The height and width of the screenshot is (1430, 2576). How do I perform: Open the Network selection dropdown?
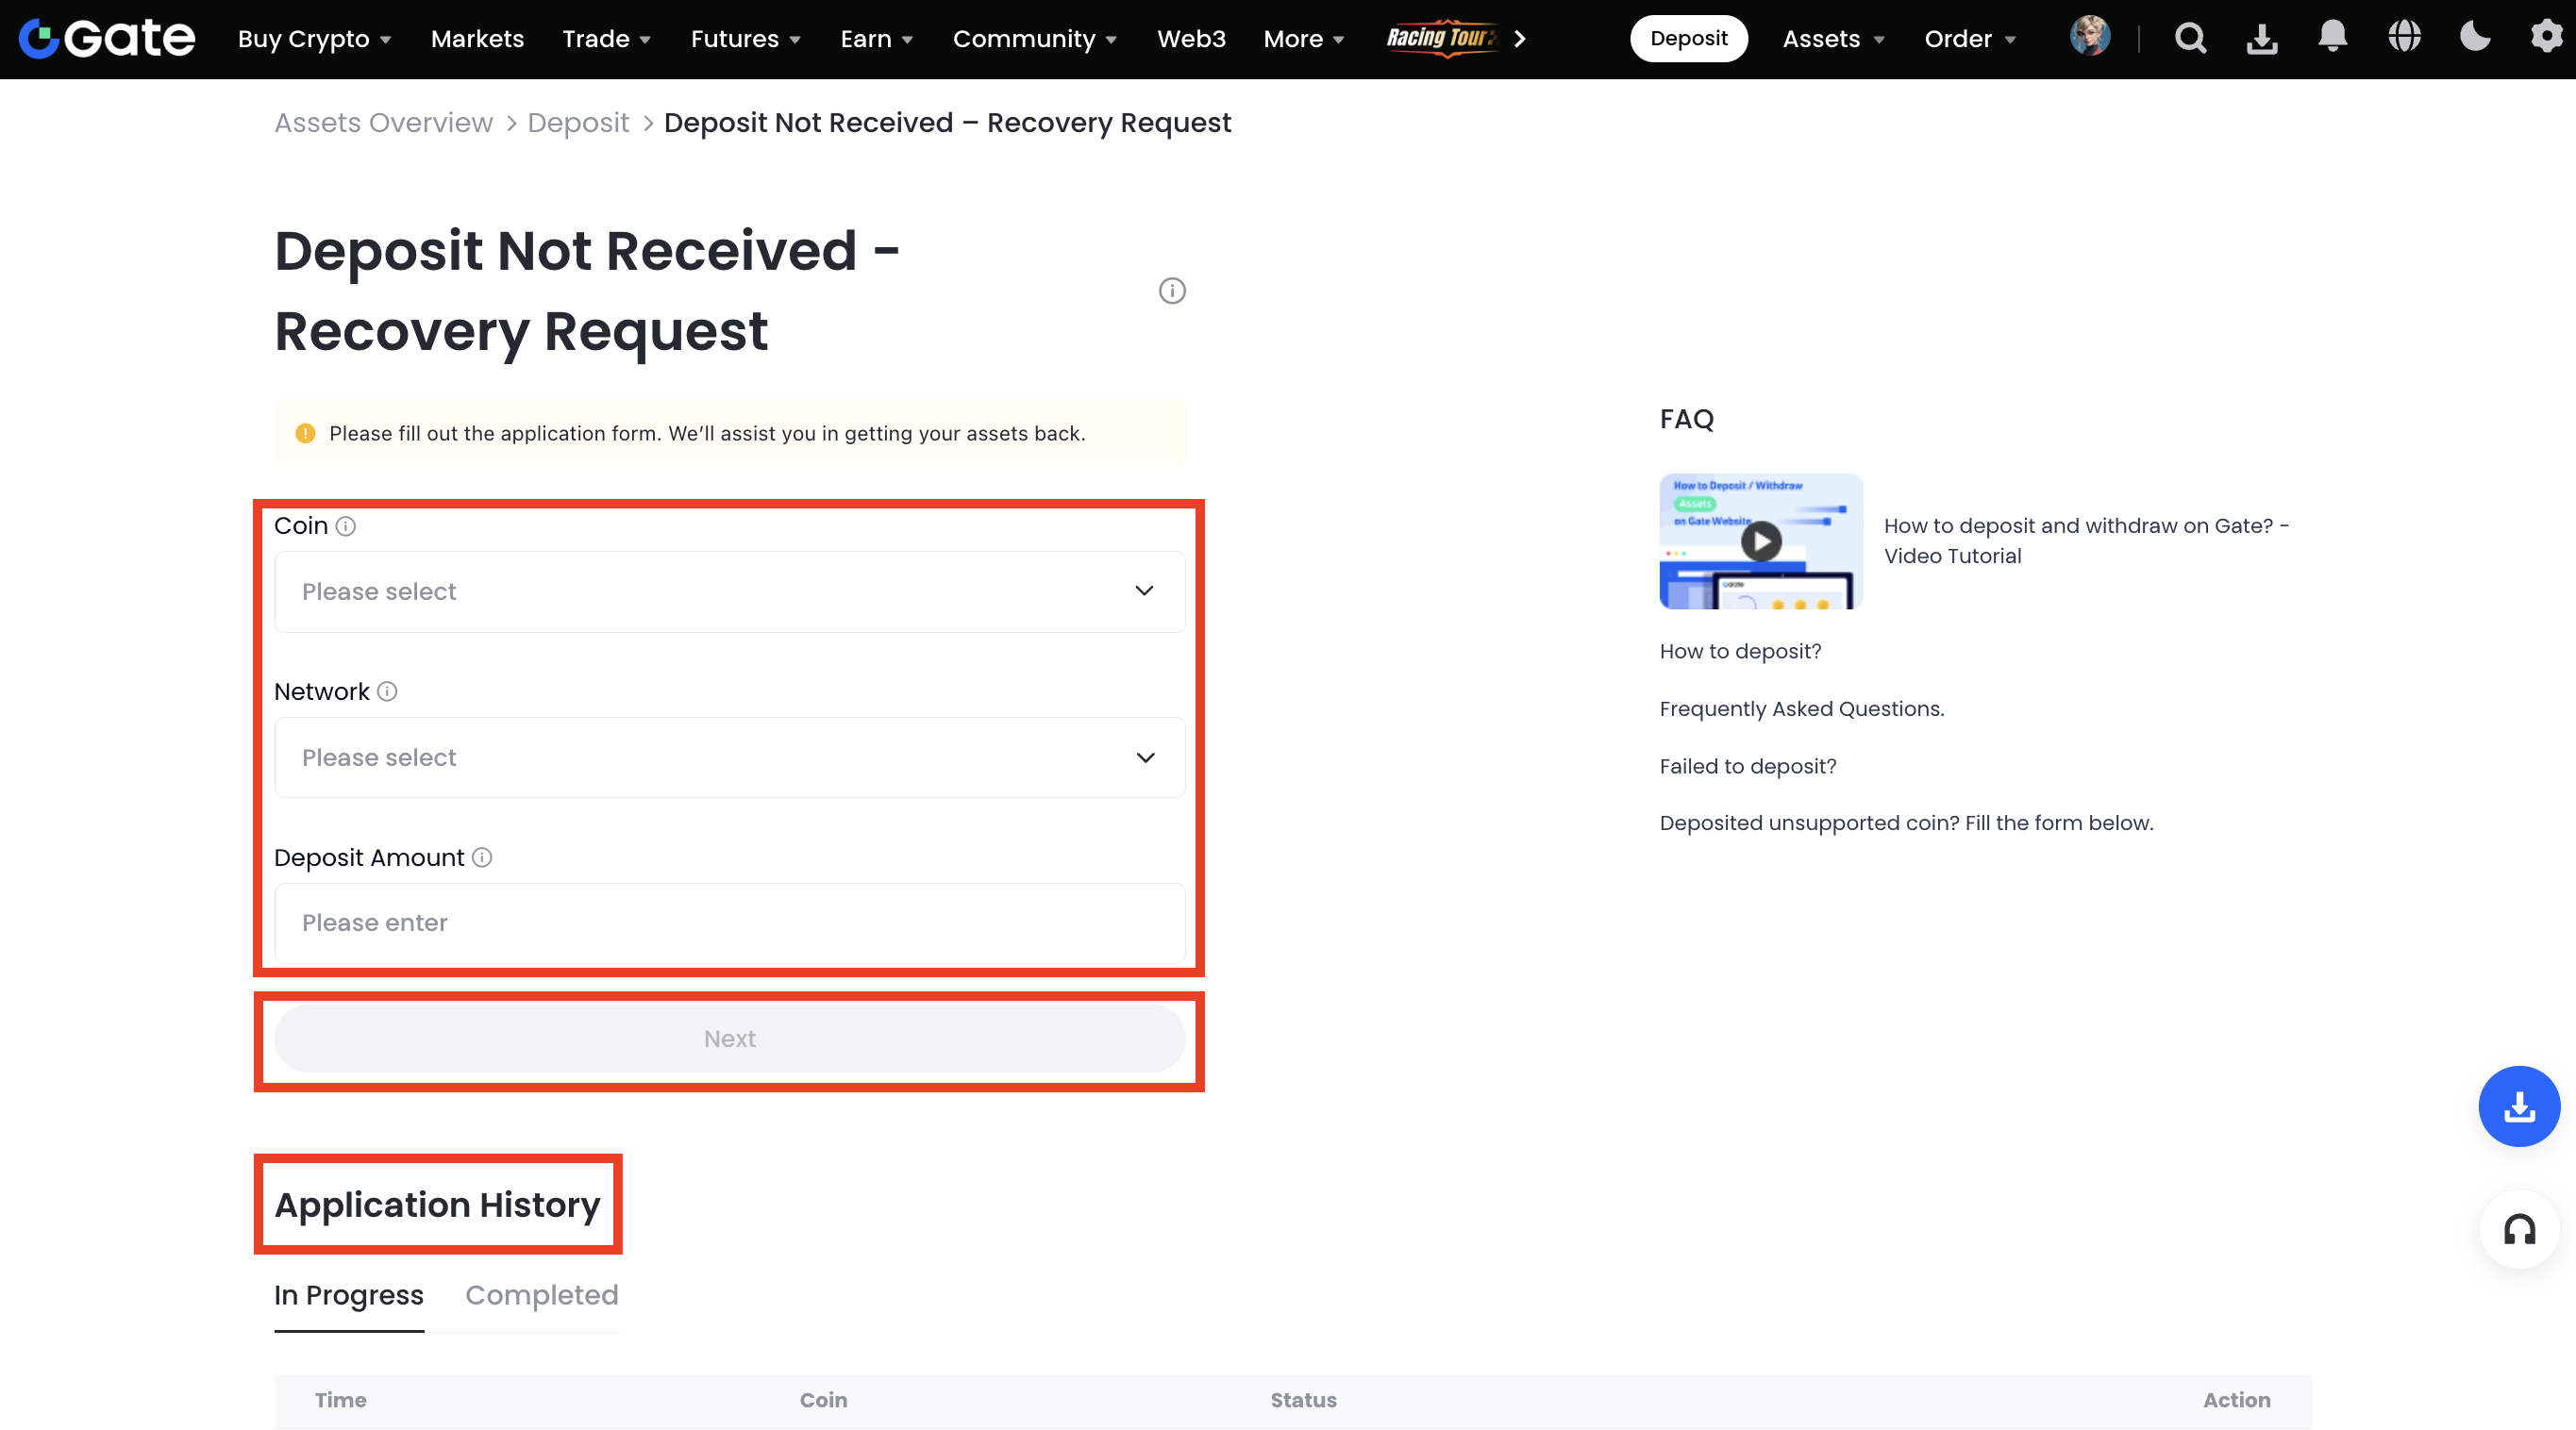coord(729,757)
